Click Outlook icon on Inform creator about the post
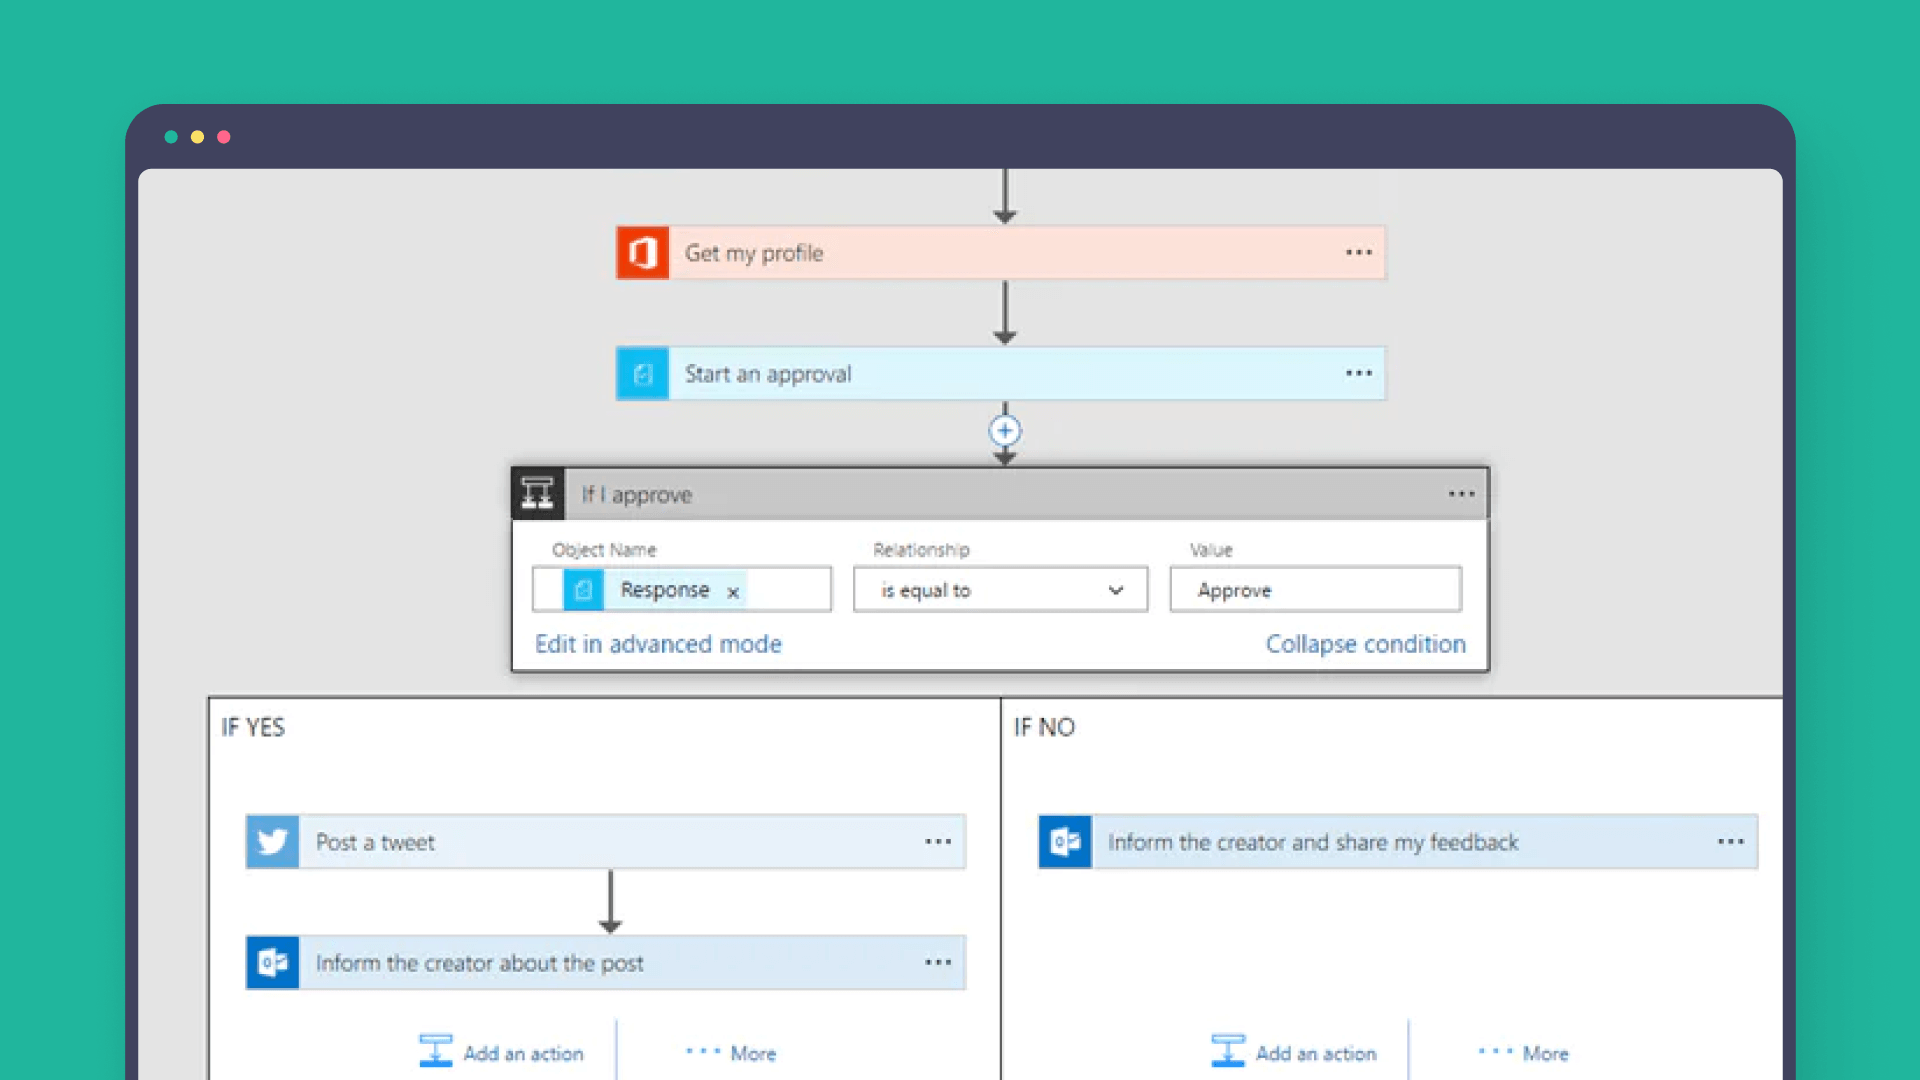The height and width of the screenshot is (1080, 1920). point(273,963)
